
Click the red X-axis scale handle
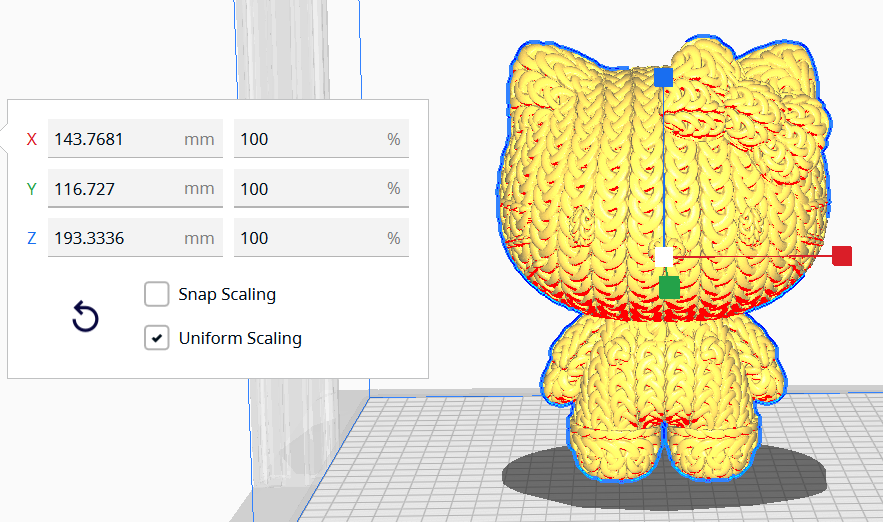pyautogui.click(x=842, y=256)
